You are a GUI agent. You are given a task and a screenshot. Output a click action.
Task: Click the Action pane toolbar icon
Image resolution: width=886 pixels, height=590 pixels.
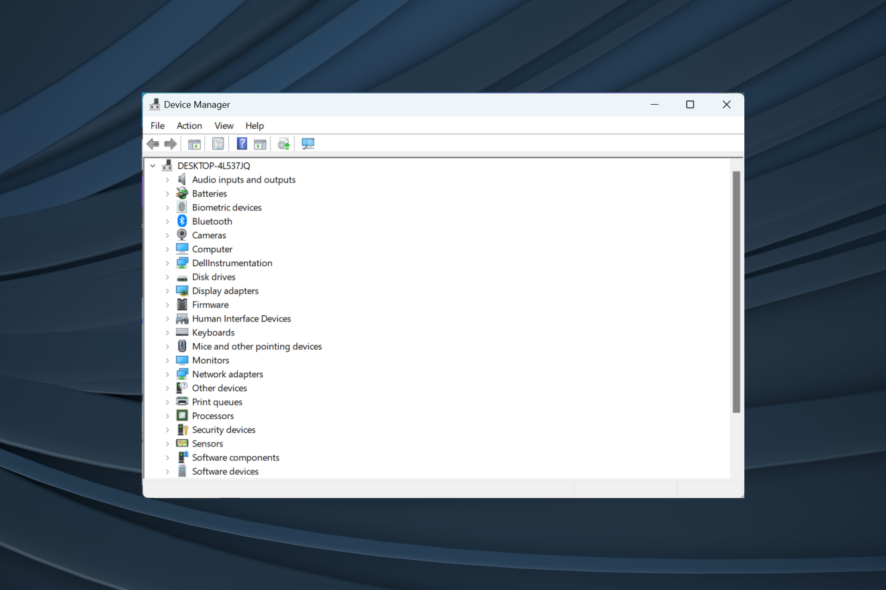coord(260,144)
